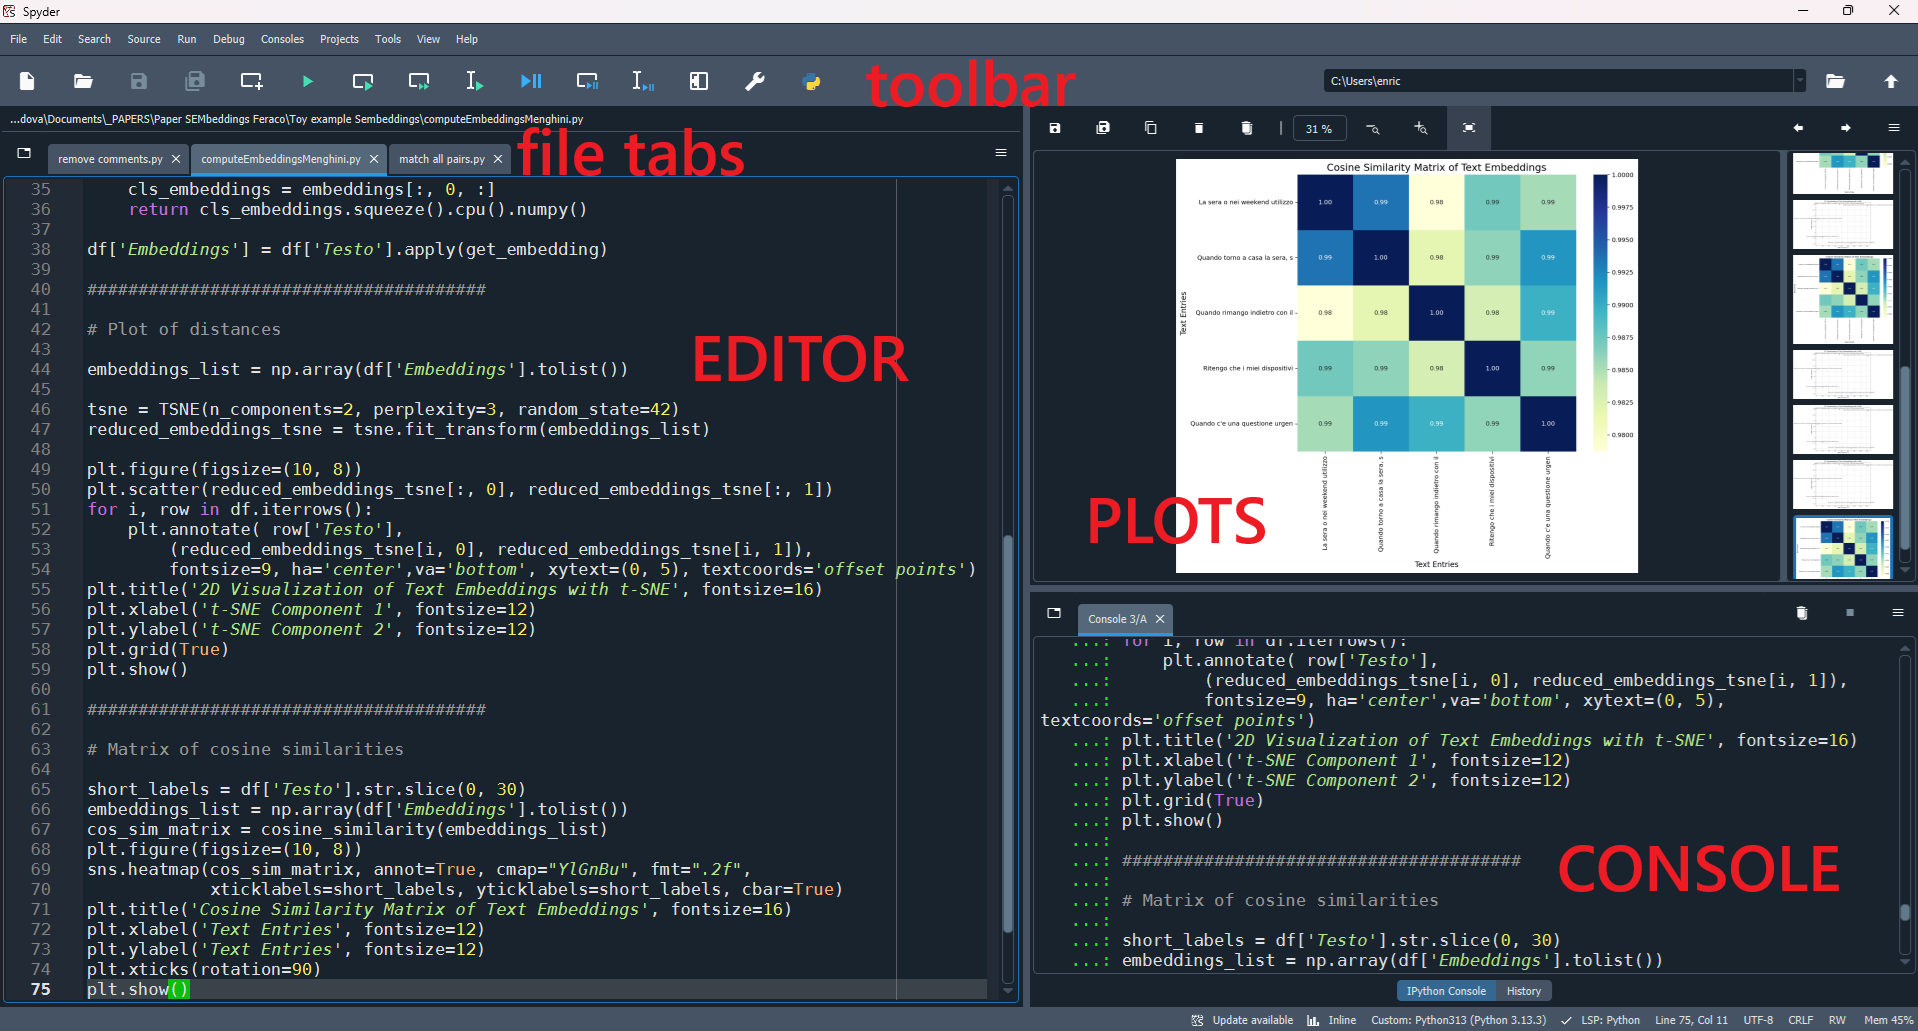Interrupt the kernel with stop button
1918x1031 pixels.
pyautogui.click(x=1850, y=613)
